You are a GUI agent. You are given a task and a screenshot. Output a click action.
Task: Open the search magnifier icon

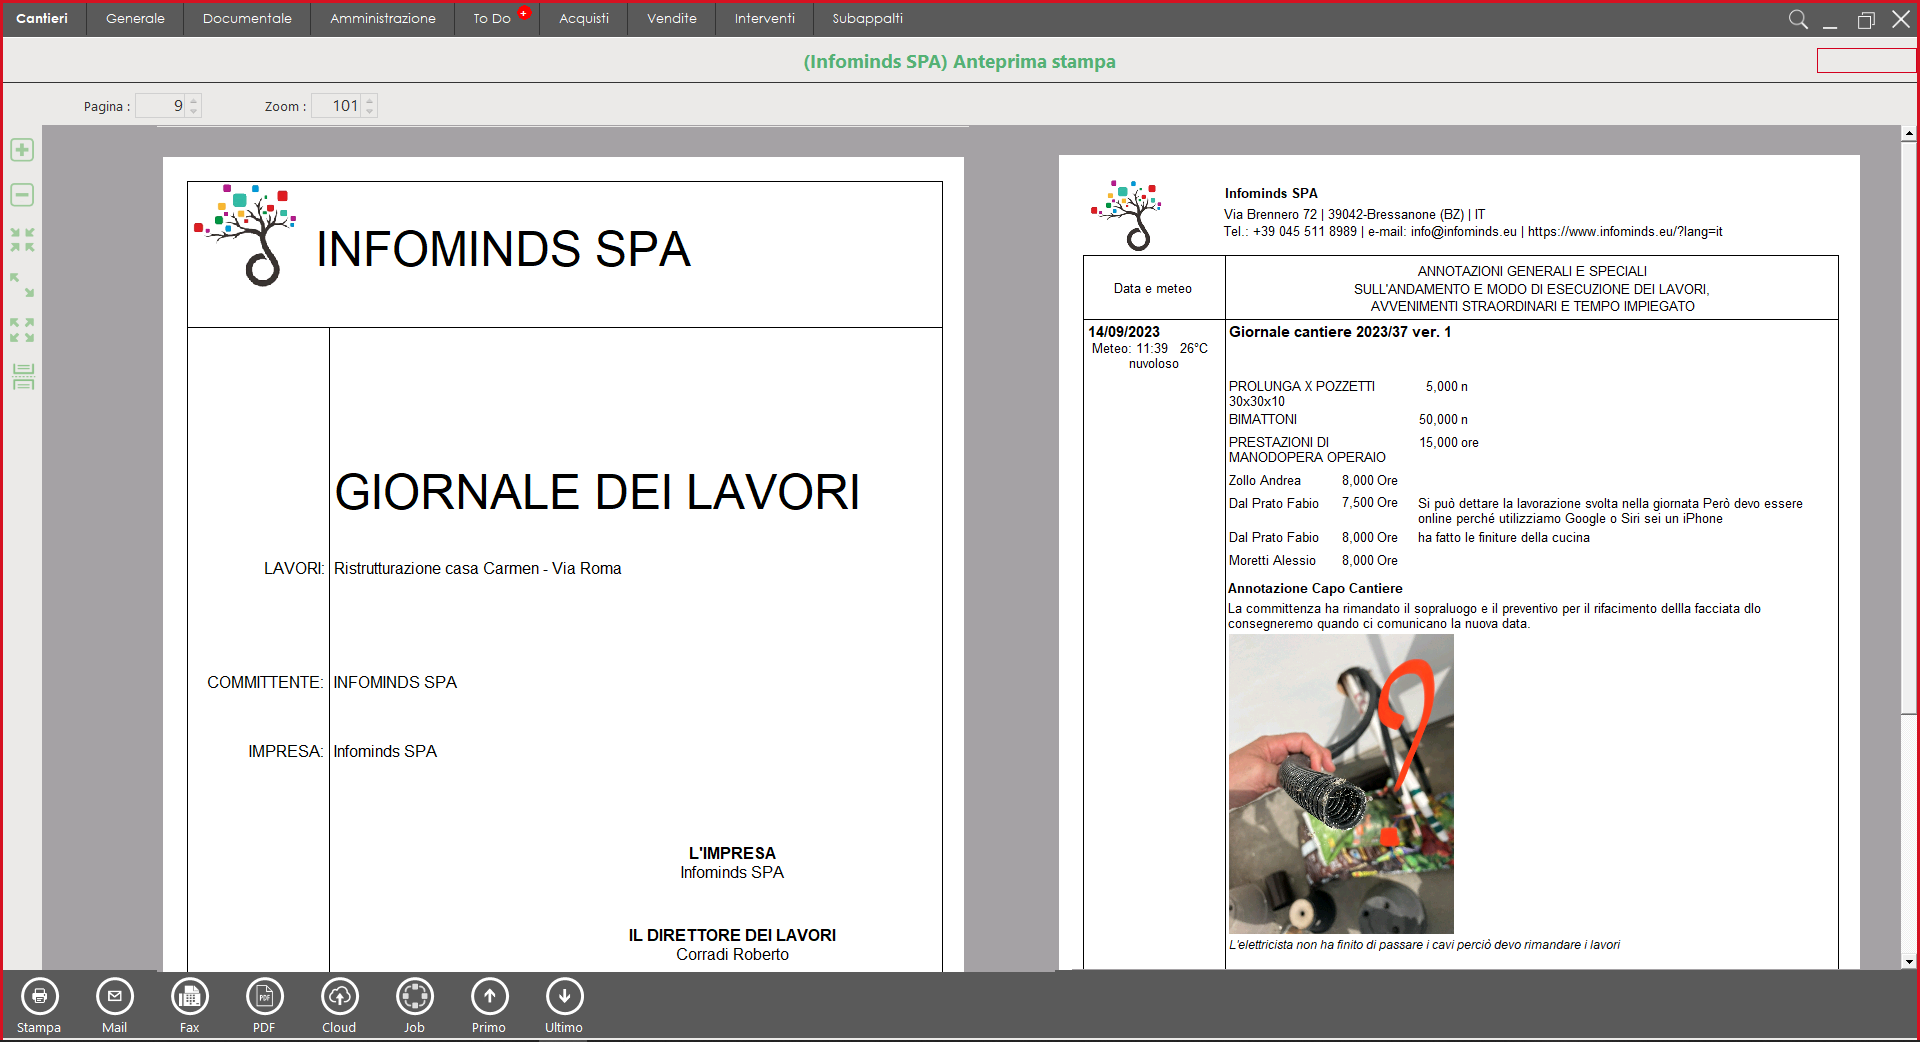click(1797, 19)
